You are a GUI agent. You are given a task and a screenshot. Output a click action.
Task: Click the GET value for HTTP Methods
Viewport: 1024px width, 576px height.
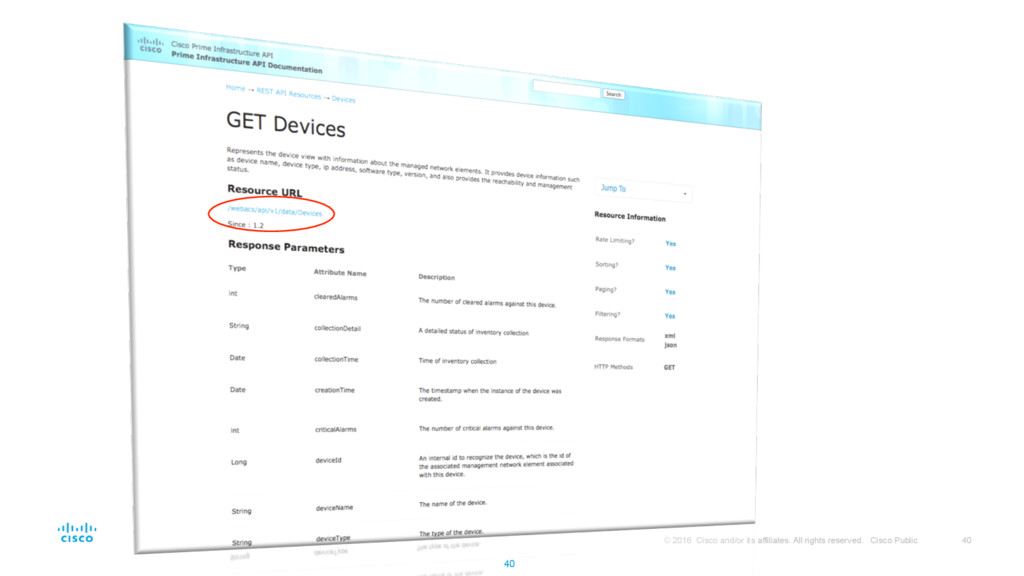(x=669, y=368)
